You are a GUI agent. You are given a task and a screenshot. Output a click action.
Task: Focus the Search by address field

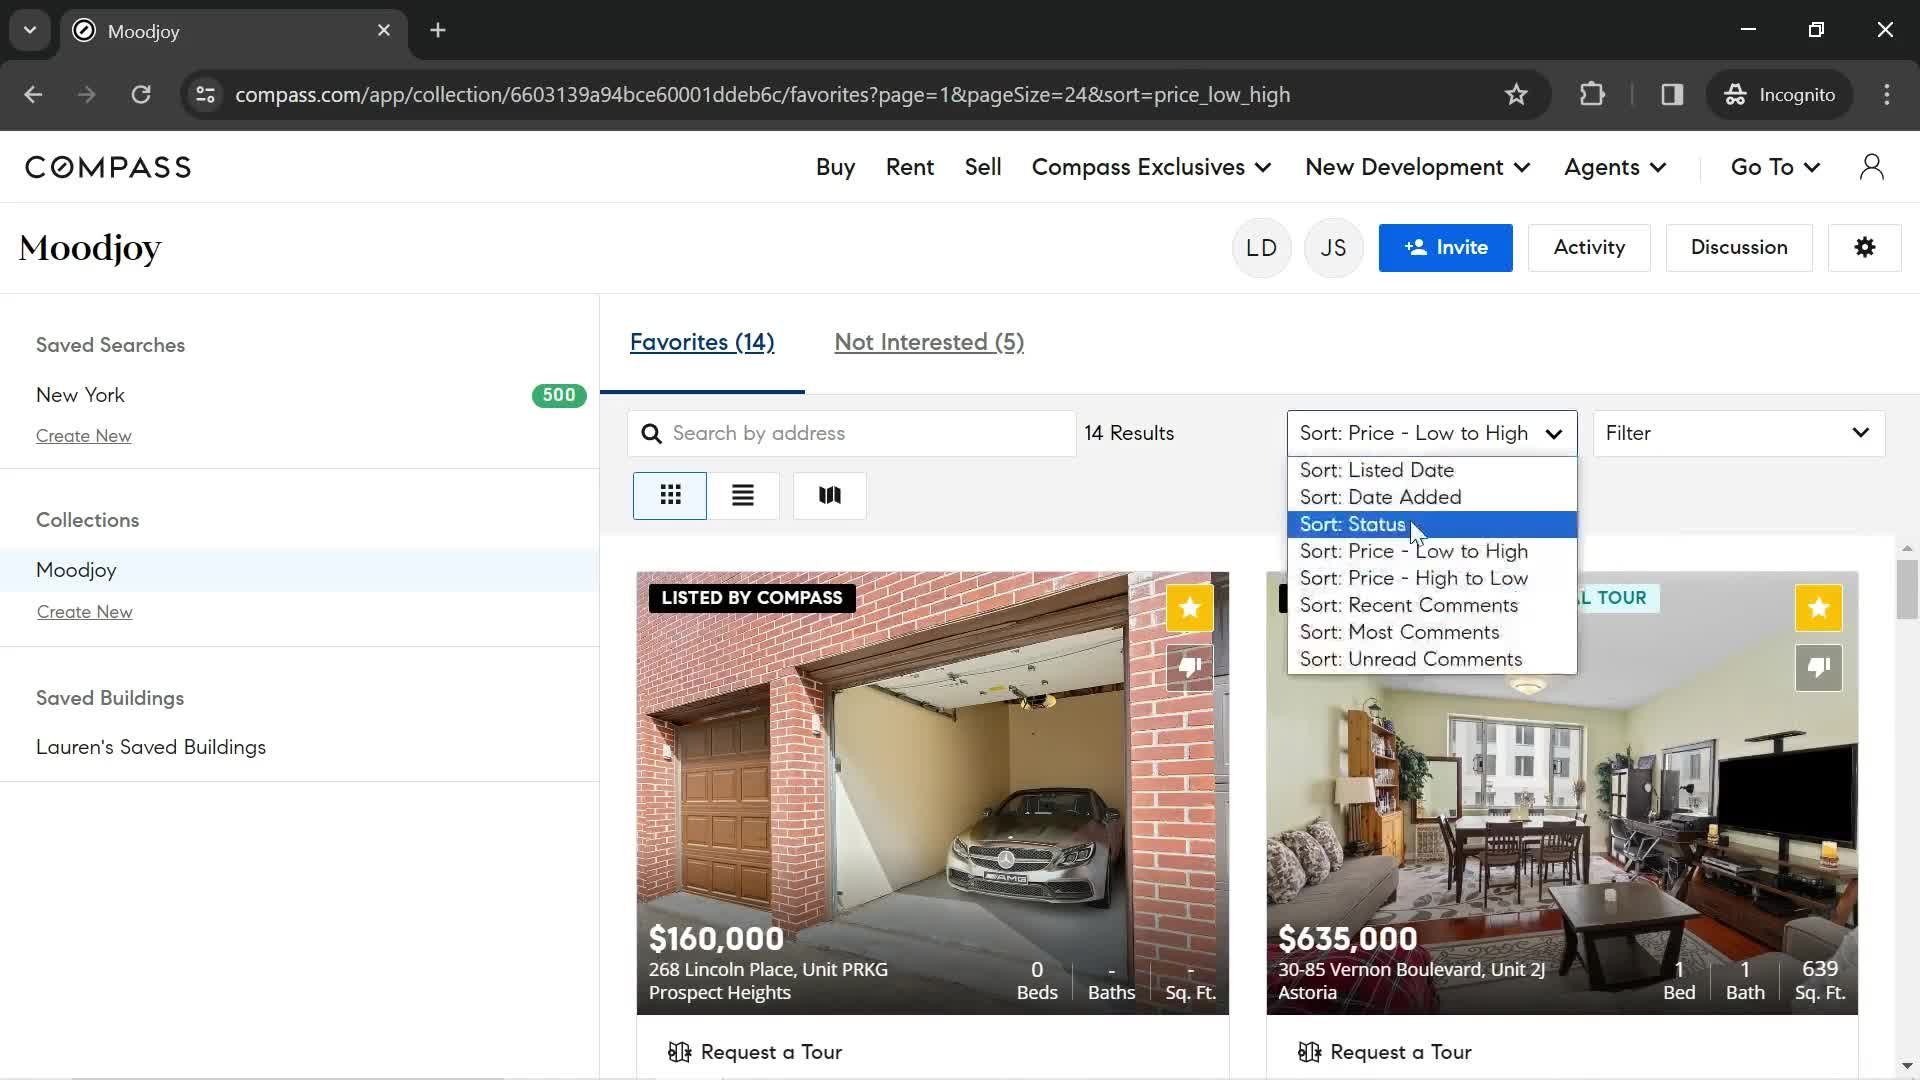tap(852, 433)
